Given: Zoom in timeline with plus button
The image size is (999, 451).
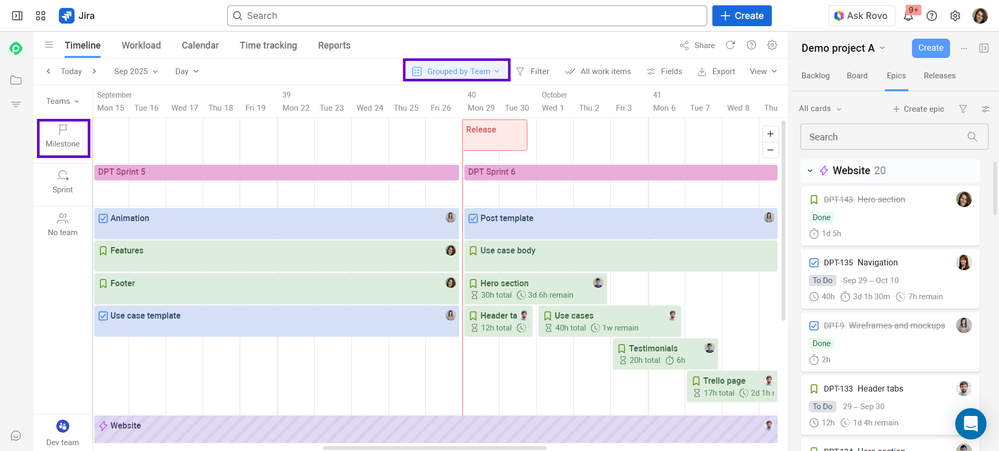Looking at the screenshot, I should tap(770, 134).
